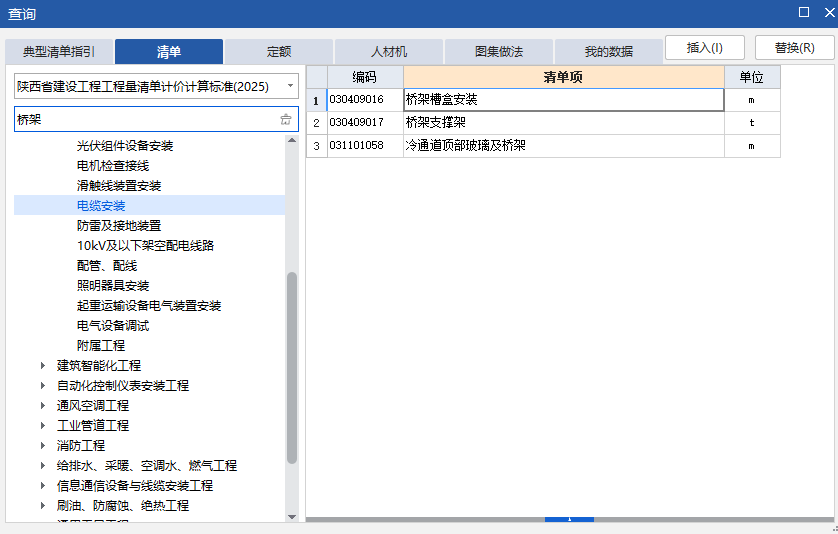Click the tree scrollbar up arrow

292,140
